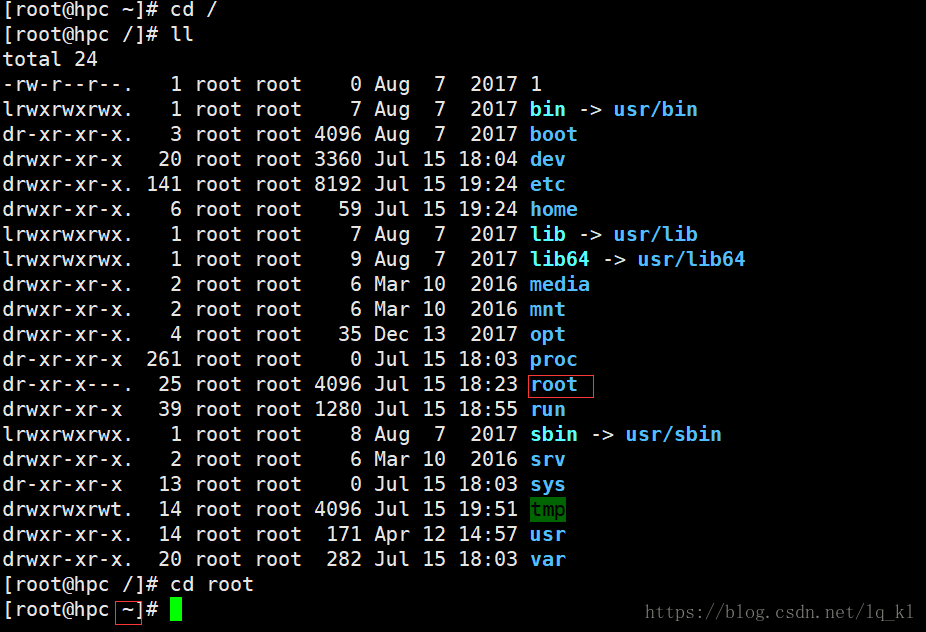Viewport: 926px width, 632px height.
Task: Click the usr/lib64 symlink target
Action: coord(691,260)
